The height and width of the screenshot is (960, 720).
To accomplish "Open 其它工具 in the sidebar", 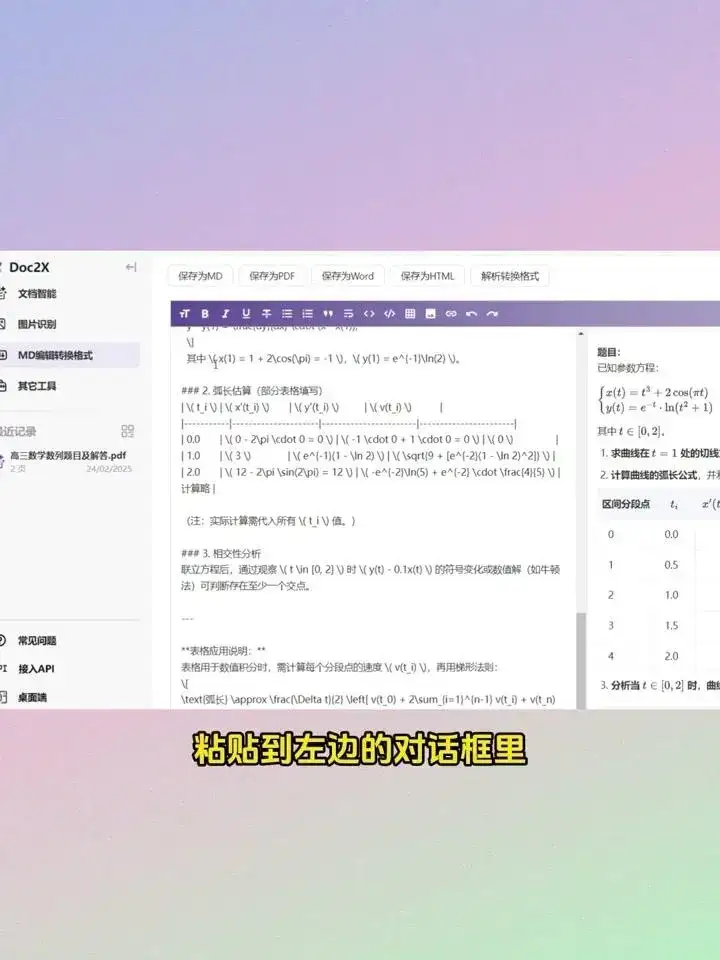I will (37, 386).
